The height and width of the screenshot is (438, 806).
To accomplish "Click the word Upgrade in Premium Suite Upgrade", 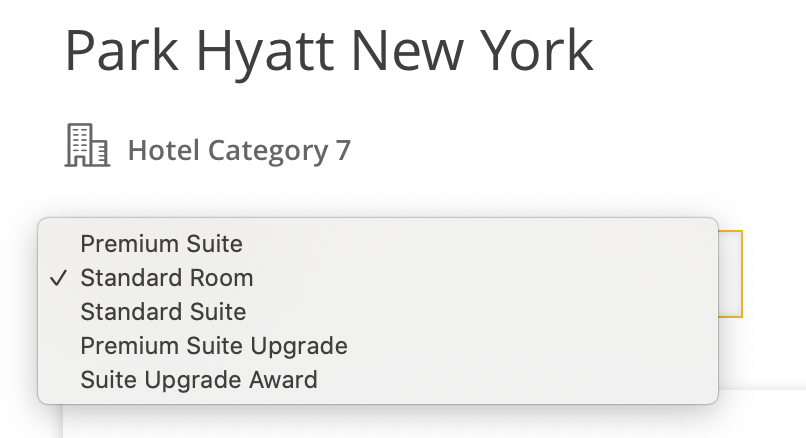I will pos(299,346).
